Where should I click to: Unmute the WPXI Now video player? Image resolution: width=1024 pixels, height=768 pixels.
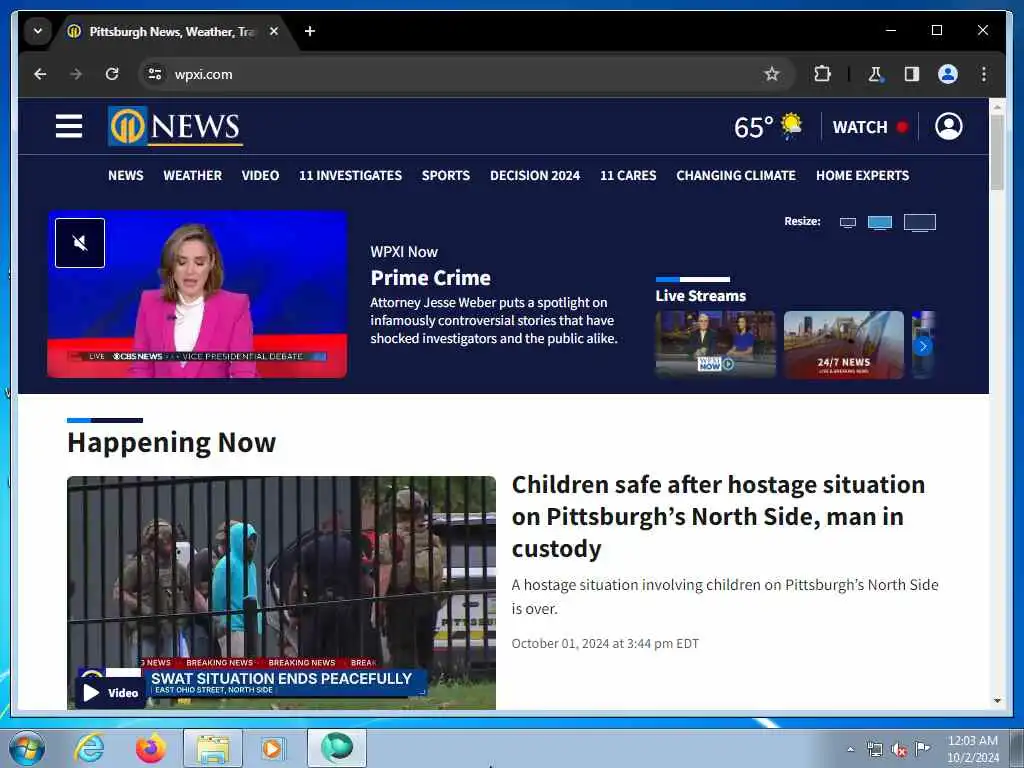pyautogui.click(x=80, y=243)
